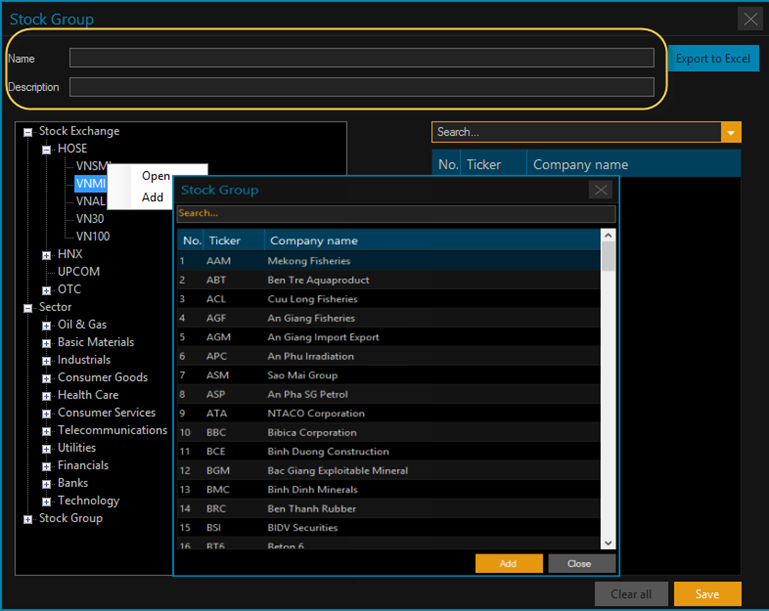Sort by popup Company name column header
Image resolution: width=769 pixels, height=611 pixels.
coord(433,241)
